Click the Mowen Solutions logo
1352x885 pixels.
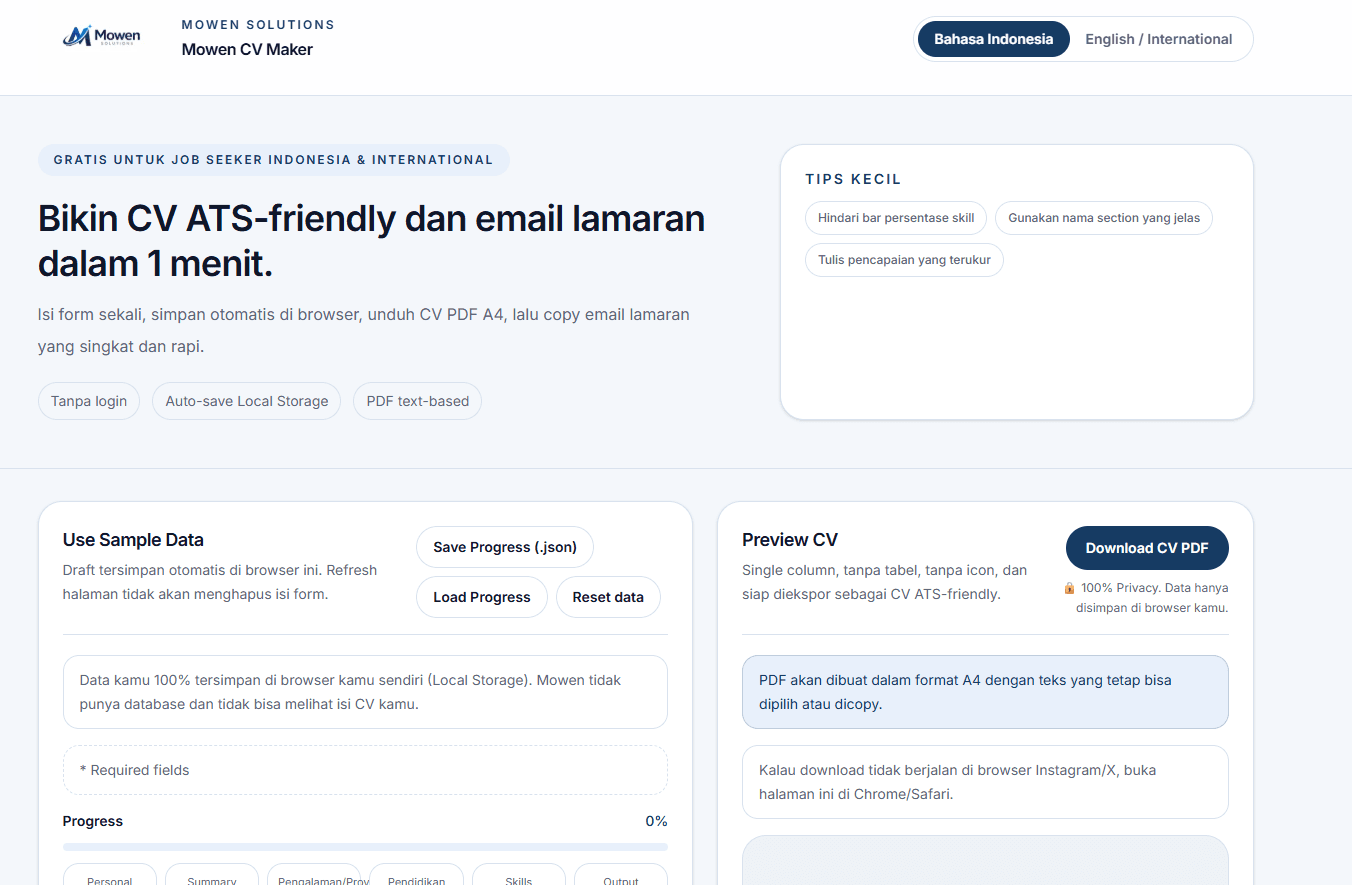(x=101, y=37)
